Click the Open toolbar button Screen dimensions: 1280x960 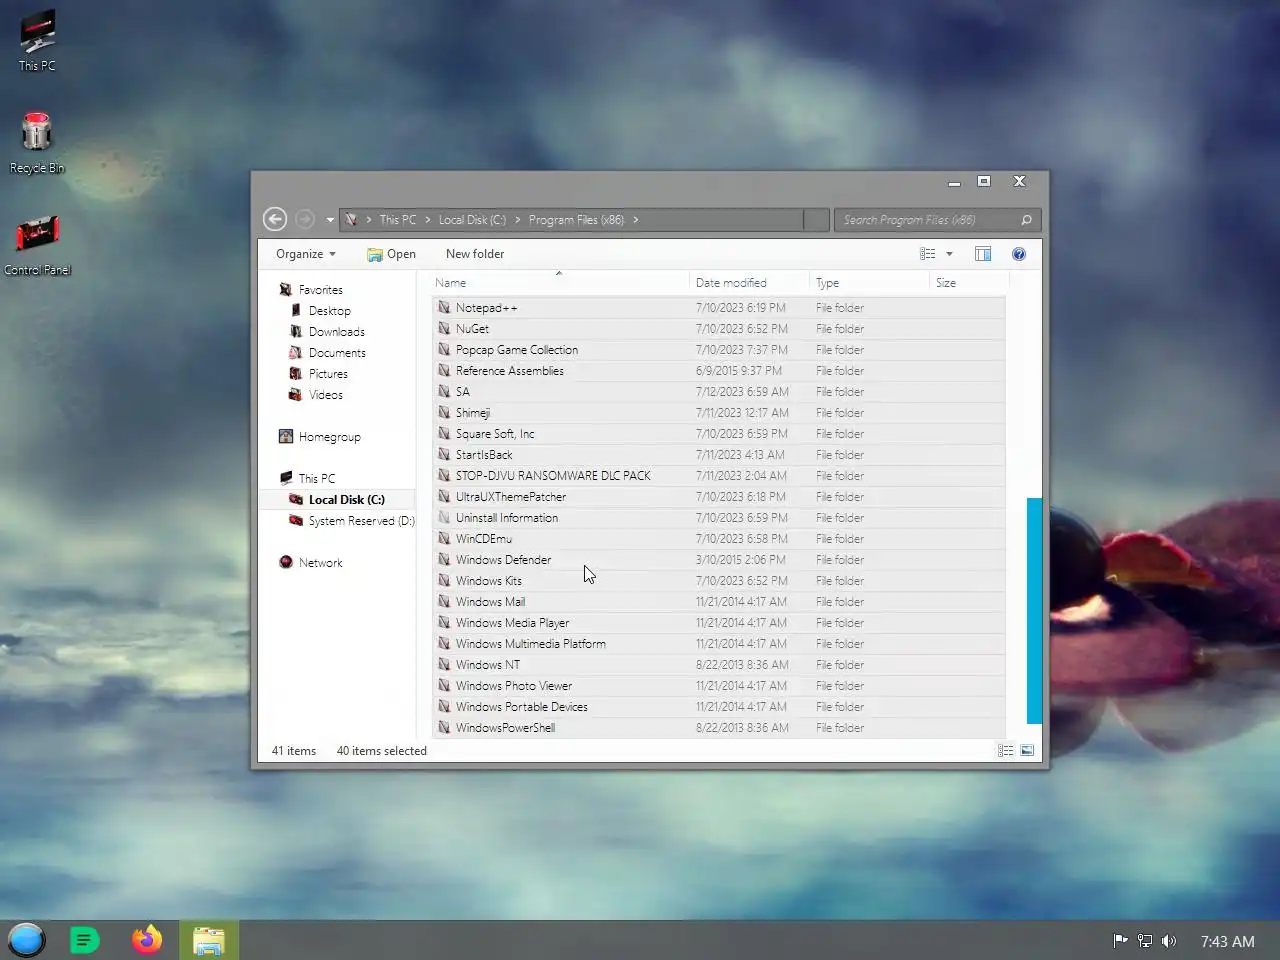click(x=391, y=254)
